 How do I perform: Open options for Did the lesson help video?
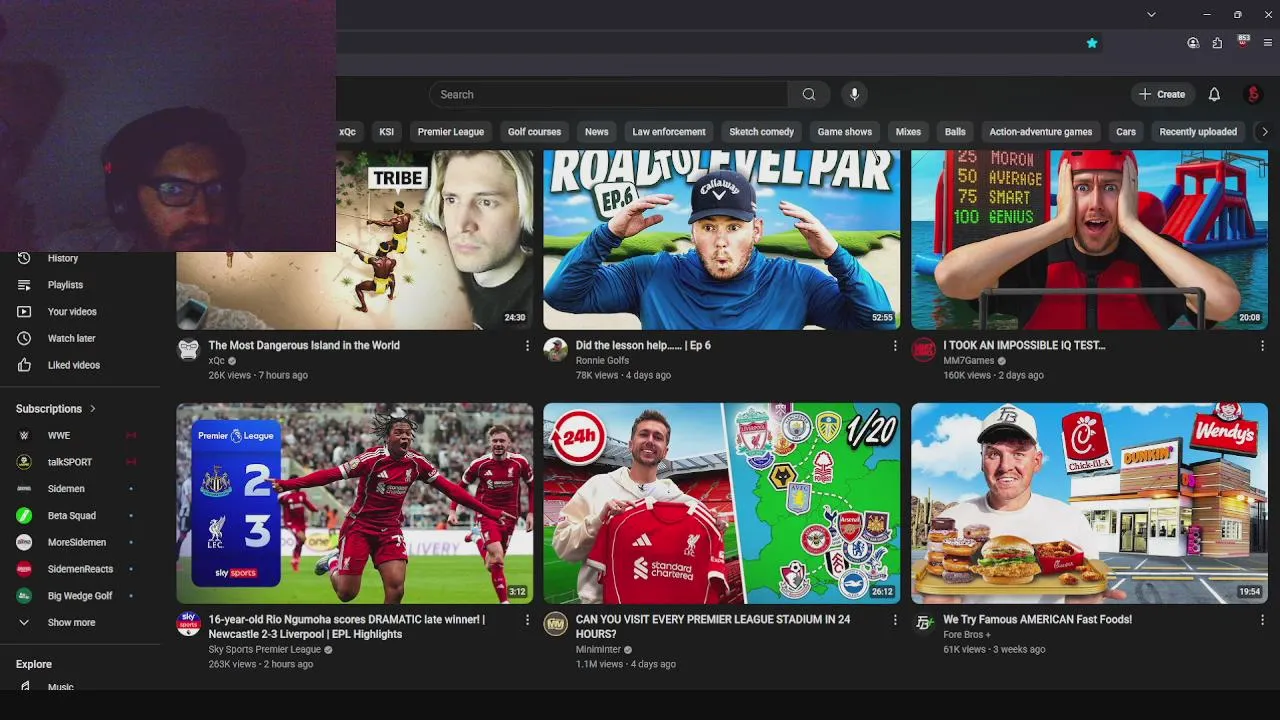(895, 346)
